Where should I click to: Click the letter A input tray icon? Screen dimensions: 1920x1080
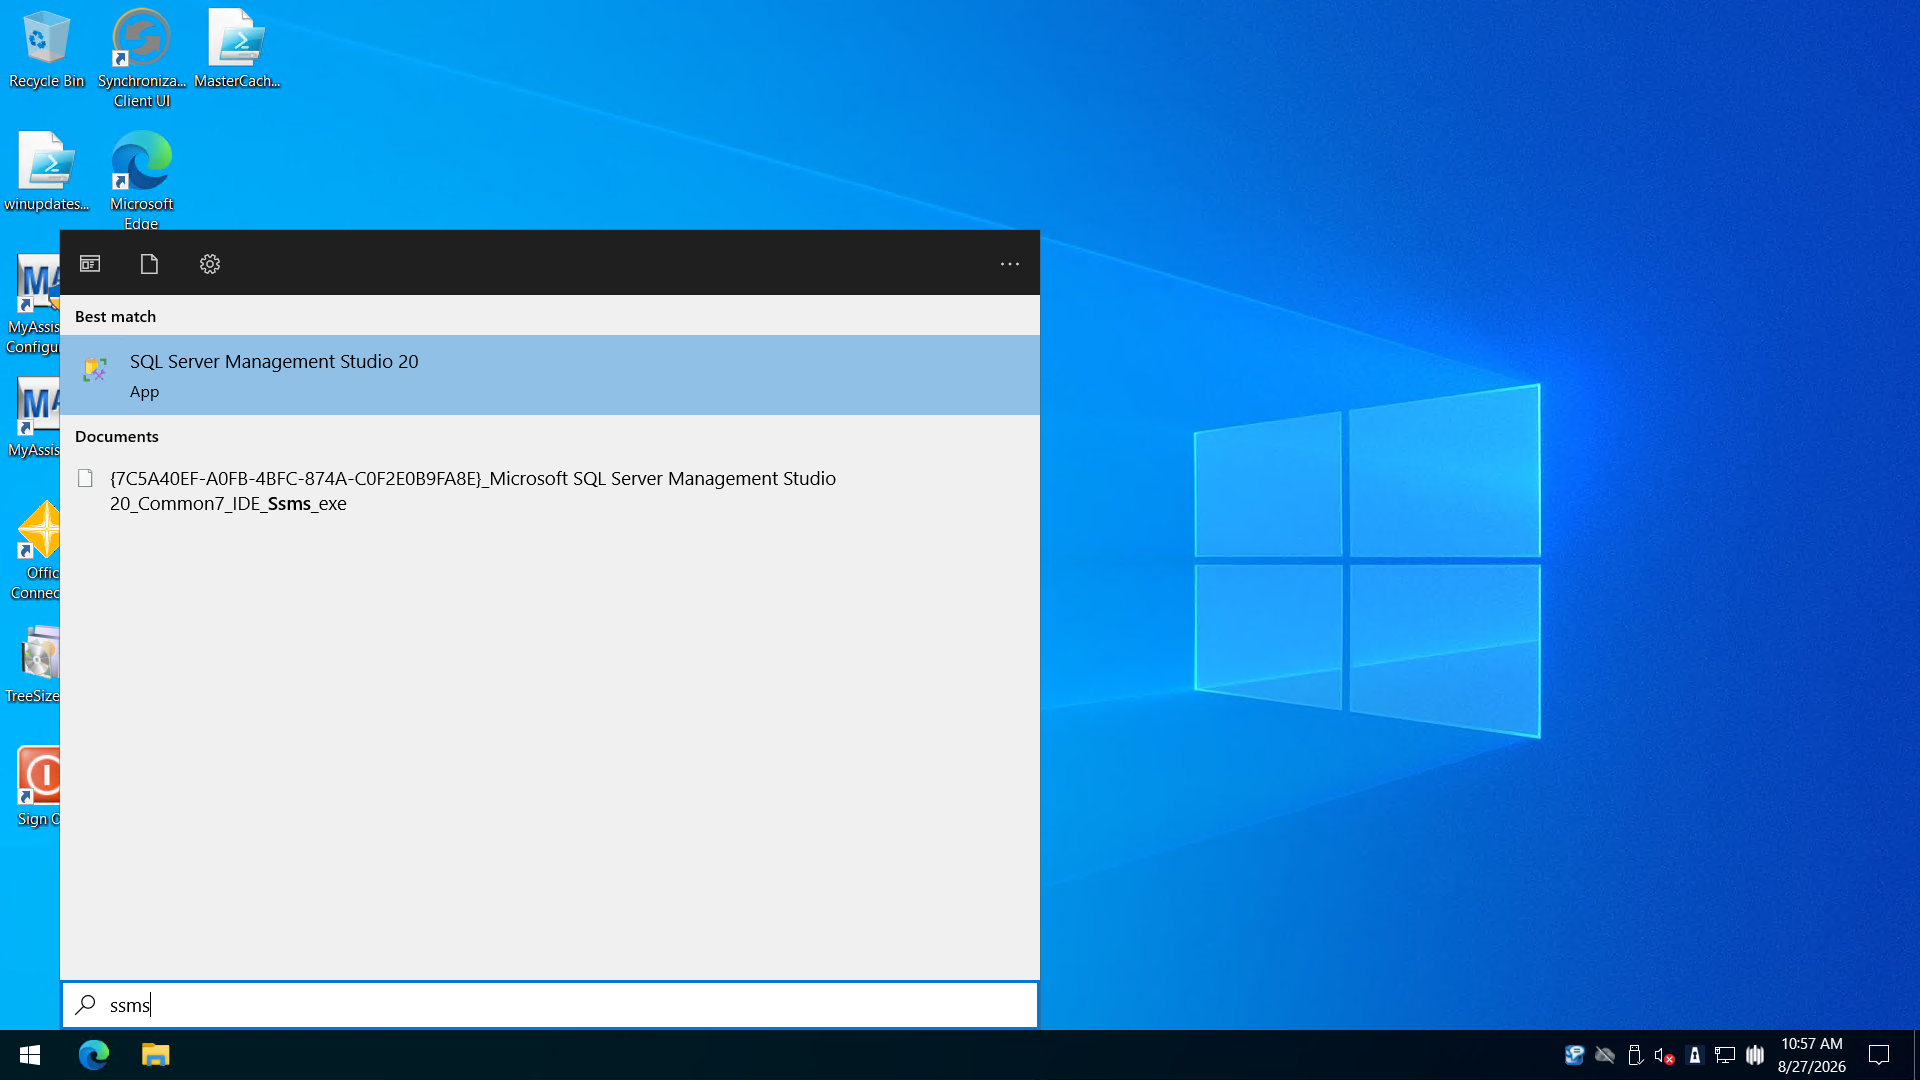coord(1695,1055)
